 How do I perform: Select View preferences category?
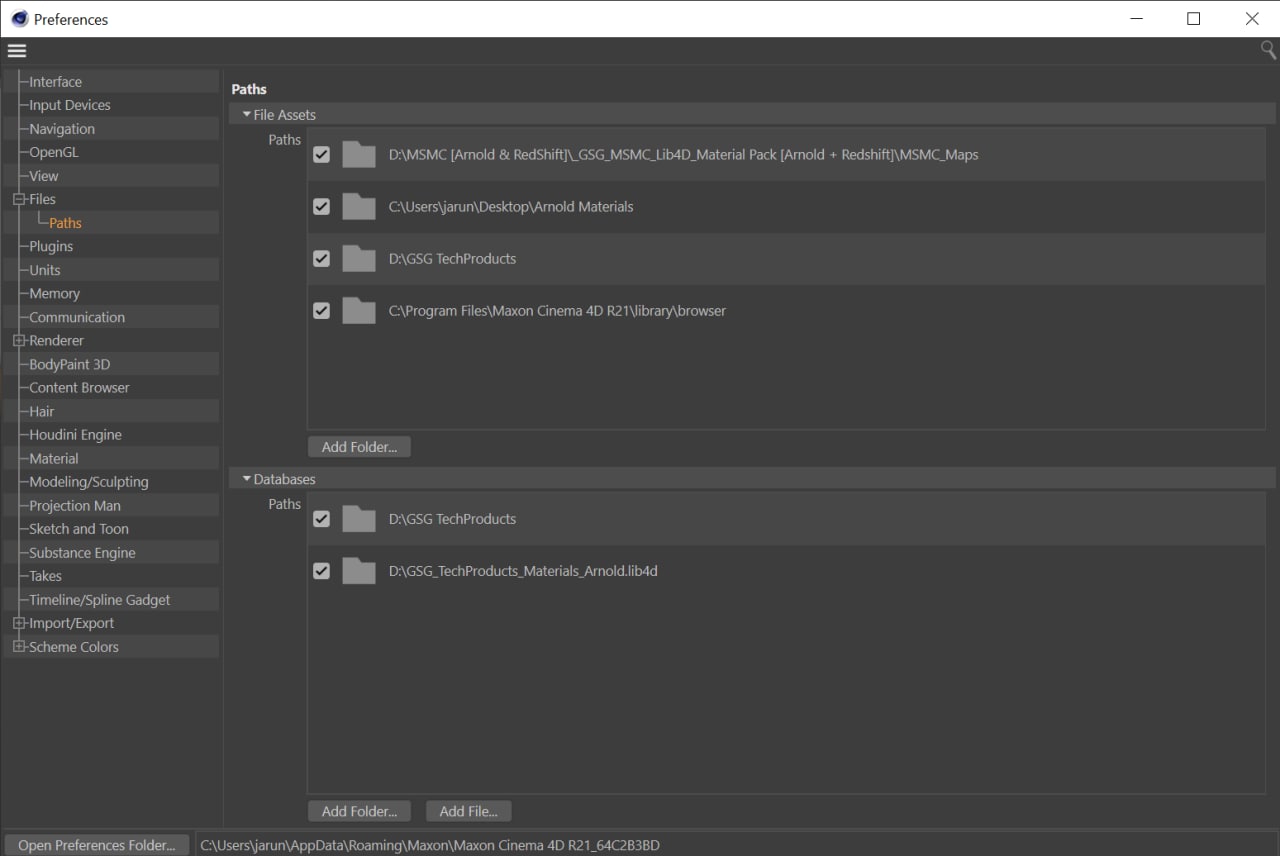point(44,176)
